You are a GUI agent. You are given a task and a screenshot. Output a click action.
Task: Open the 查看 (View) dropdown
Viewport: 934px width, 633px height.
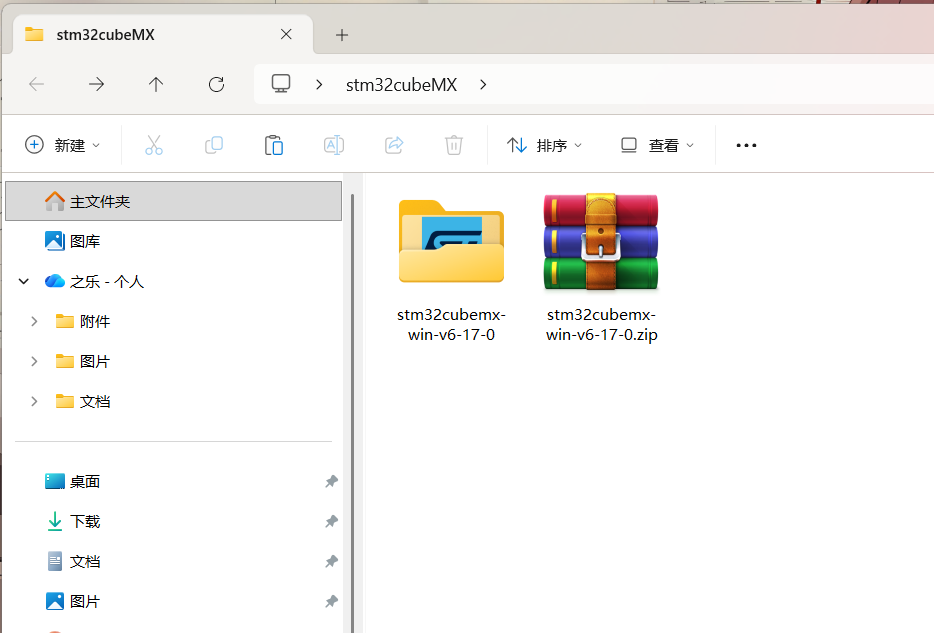click(658, 145)
